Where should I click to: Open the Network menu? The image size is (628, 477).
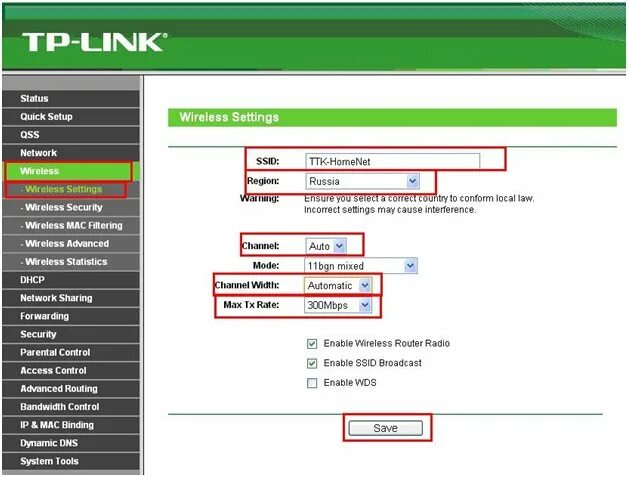[x=71, y=153]
